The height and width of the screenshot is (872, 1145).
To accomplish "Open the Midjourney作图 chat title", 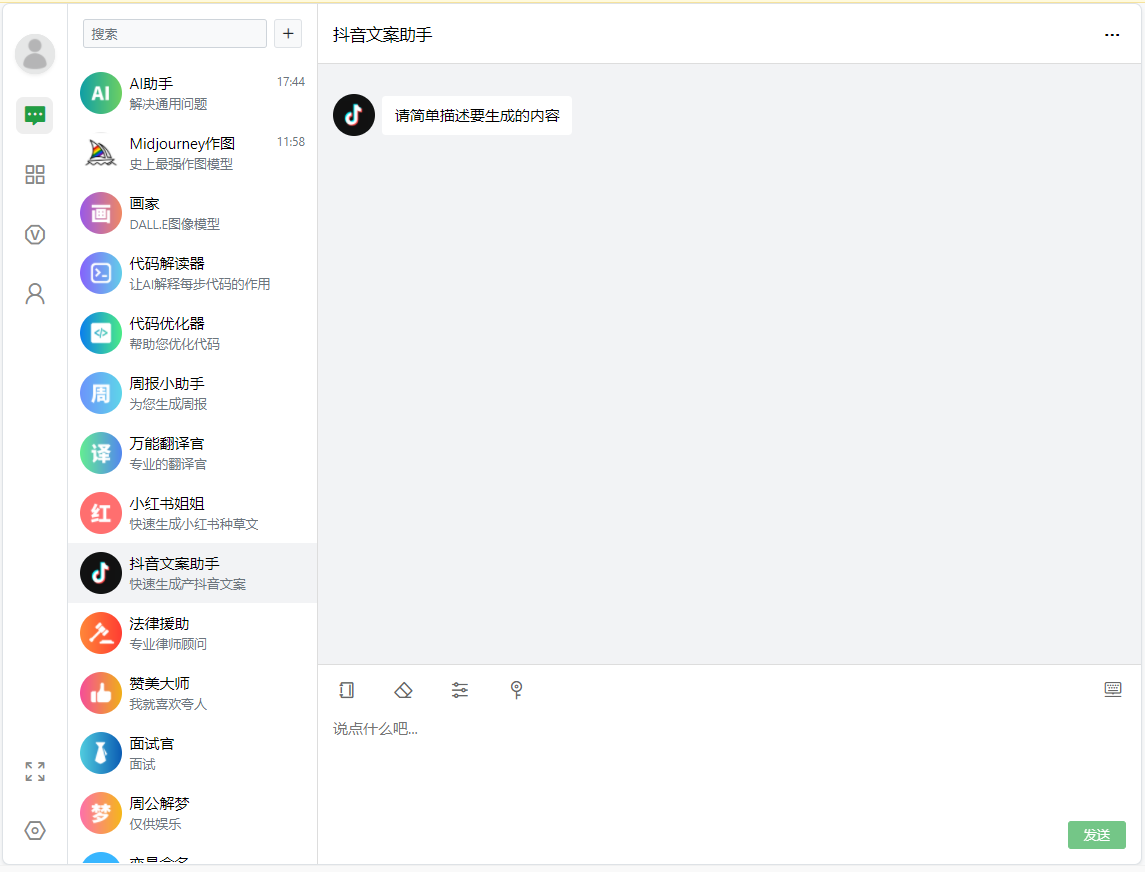I will (182, 144).
